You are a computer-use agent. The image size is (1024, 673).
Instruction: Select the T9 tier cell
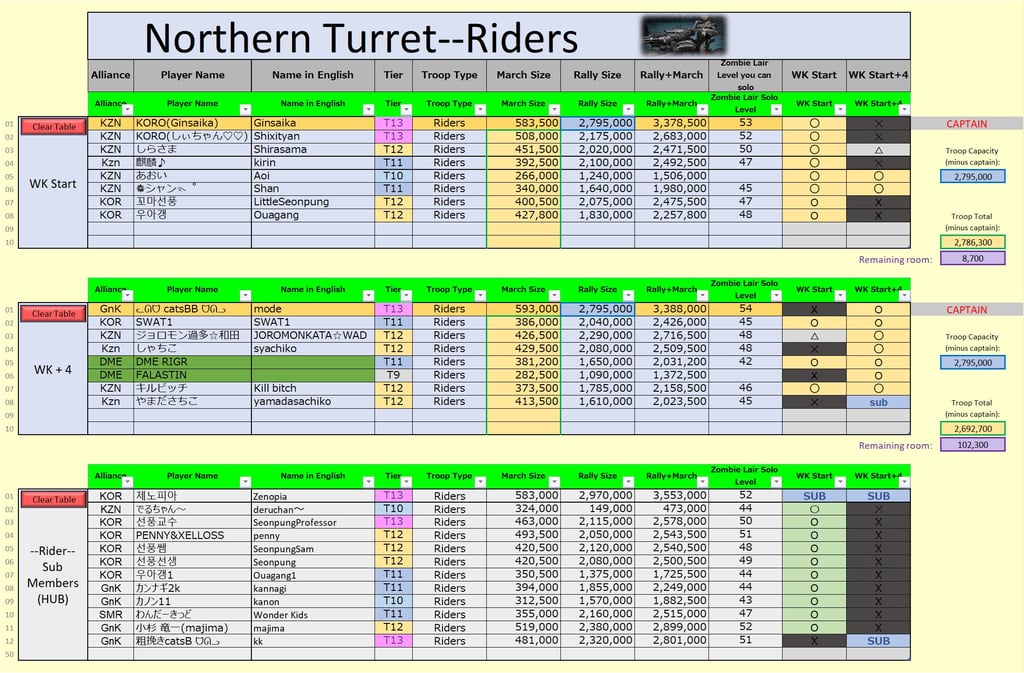(x=393, y=375)
